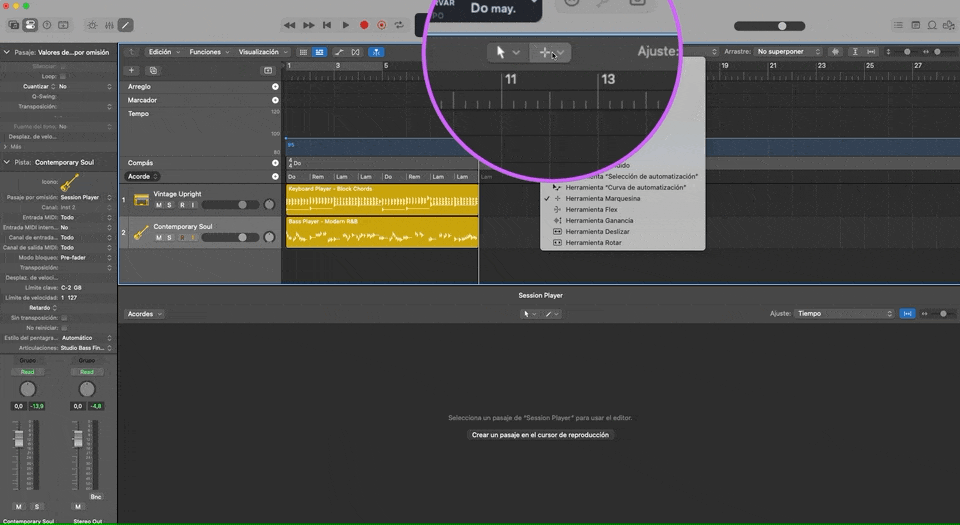Adjust Vintage Upright volume slider
960x525 pixels.
point(231,205)
